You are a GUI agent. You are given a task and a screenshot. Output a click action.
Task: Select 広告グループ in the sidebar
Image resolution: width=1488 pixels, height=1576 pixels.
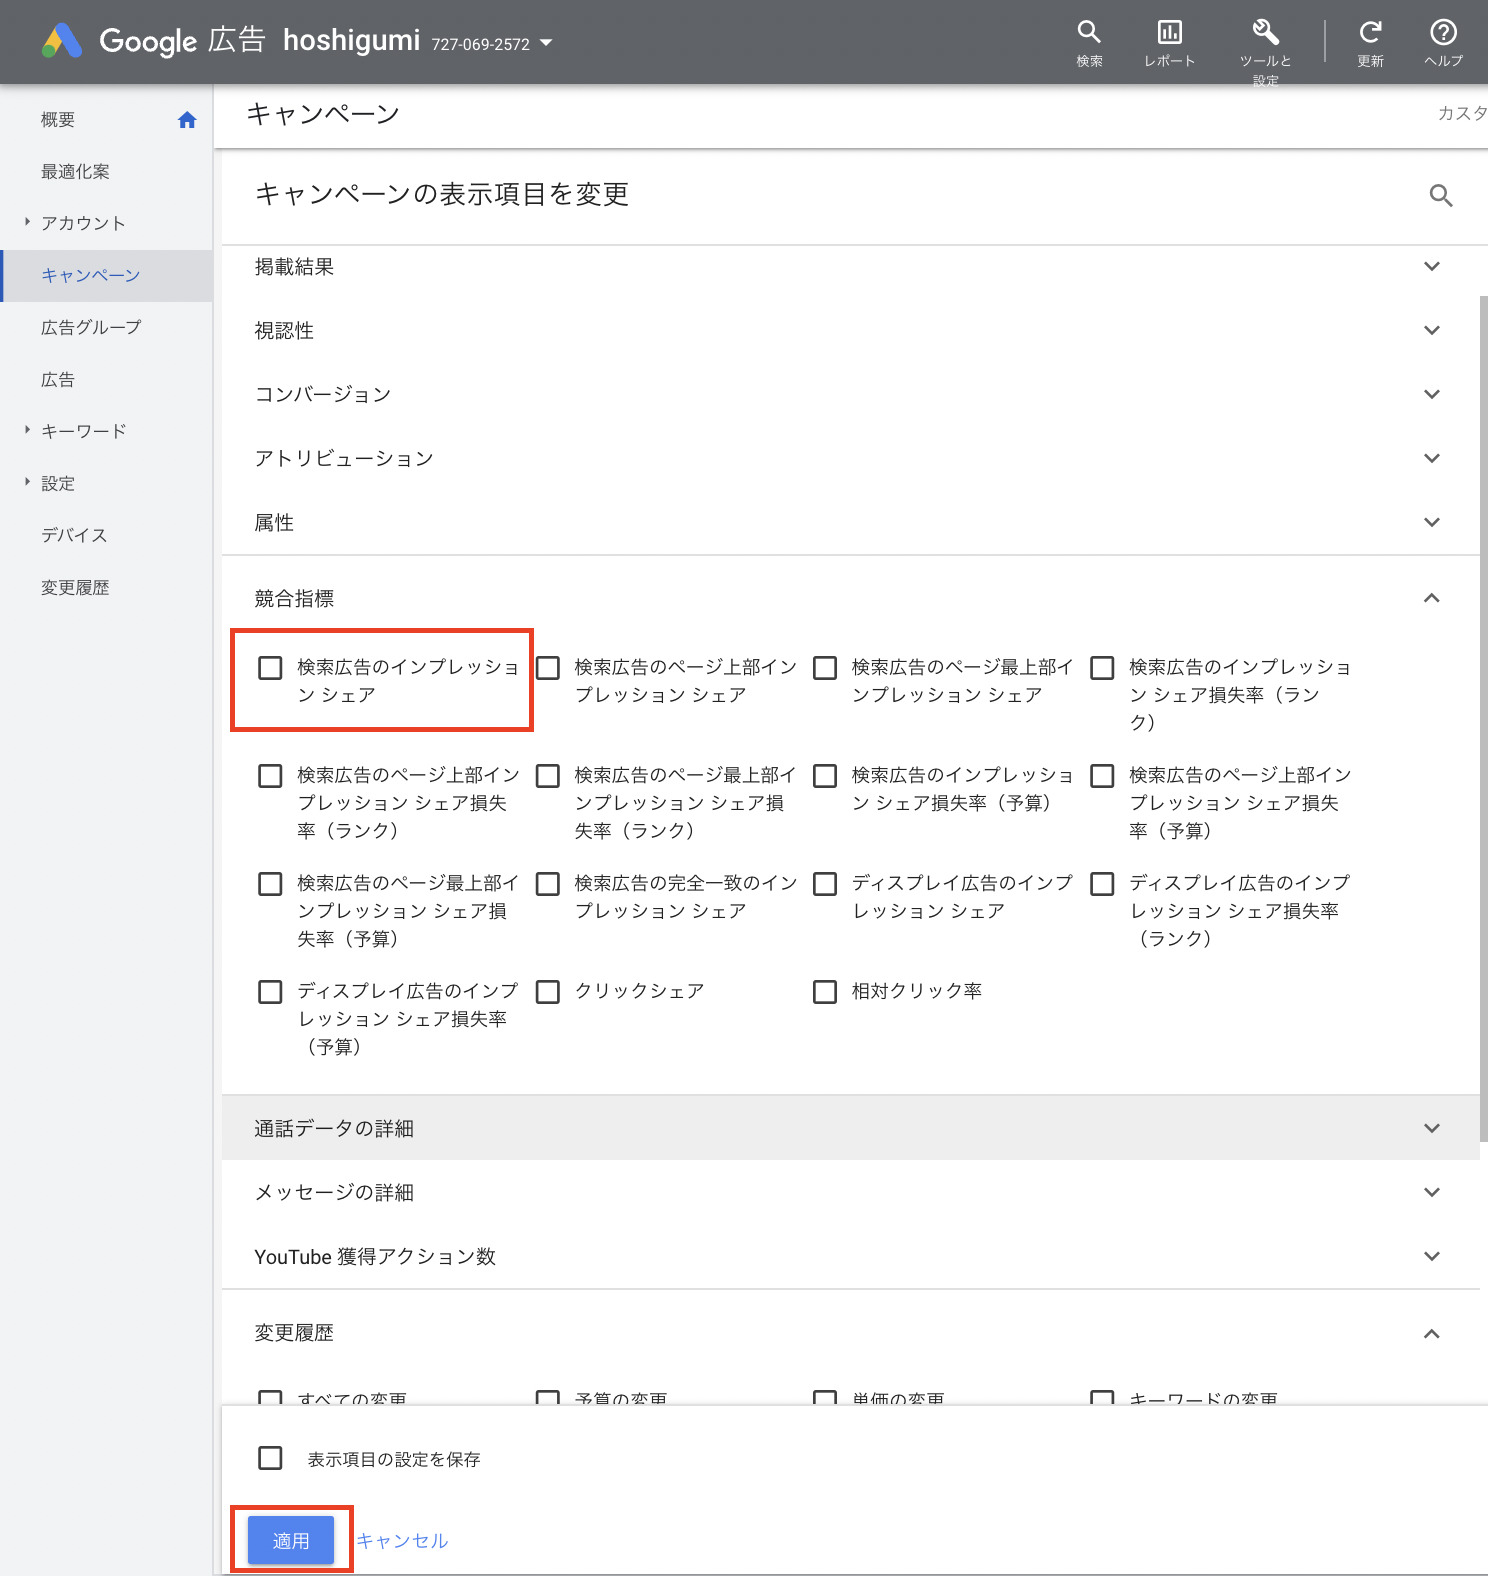click(91, 327)
